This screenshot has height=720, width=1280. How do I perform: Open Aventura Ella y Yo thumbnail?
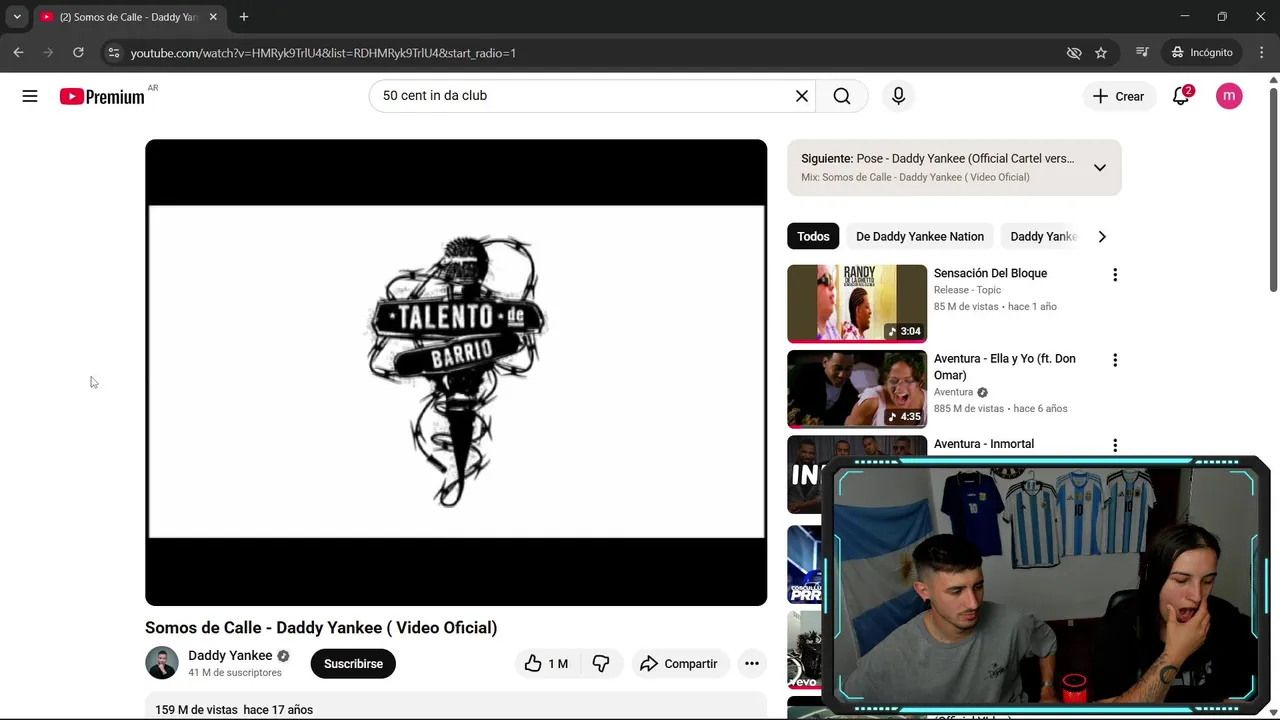pyautogui.click(x=857, y=388)
